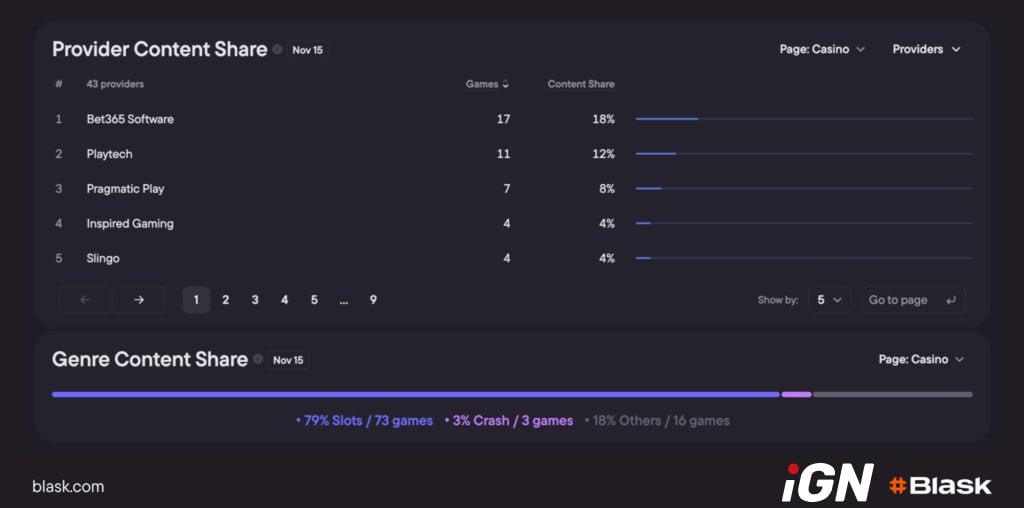The width and height of the screenshot is (1024, 508).
Task: Select page 1 in pagination
Action: [196, 300]
